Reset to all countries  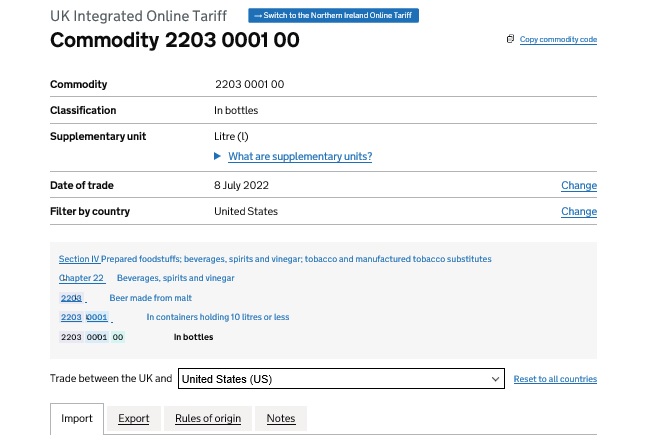(555, 380)
